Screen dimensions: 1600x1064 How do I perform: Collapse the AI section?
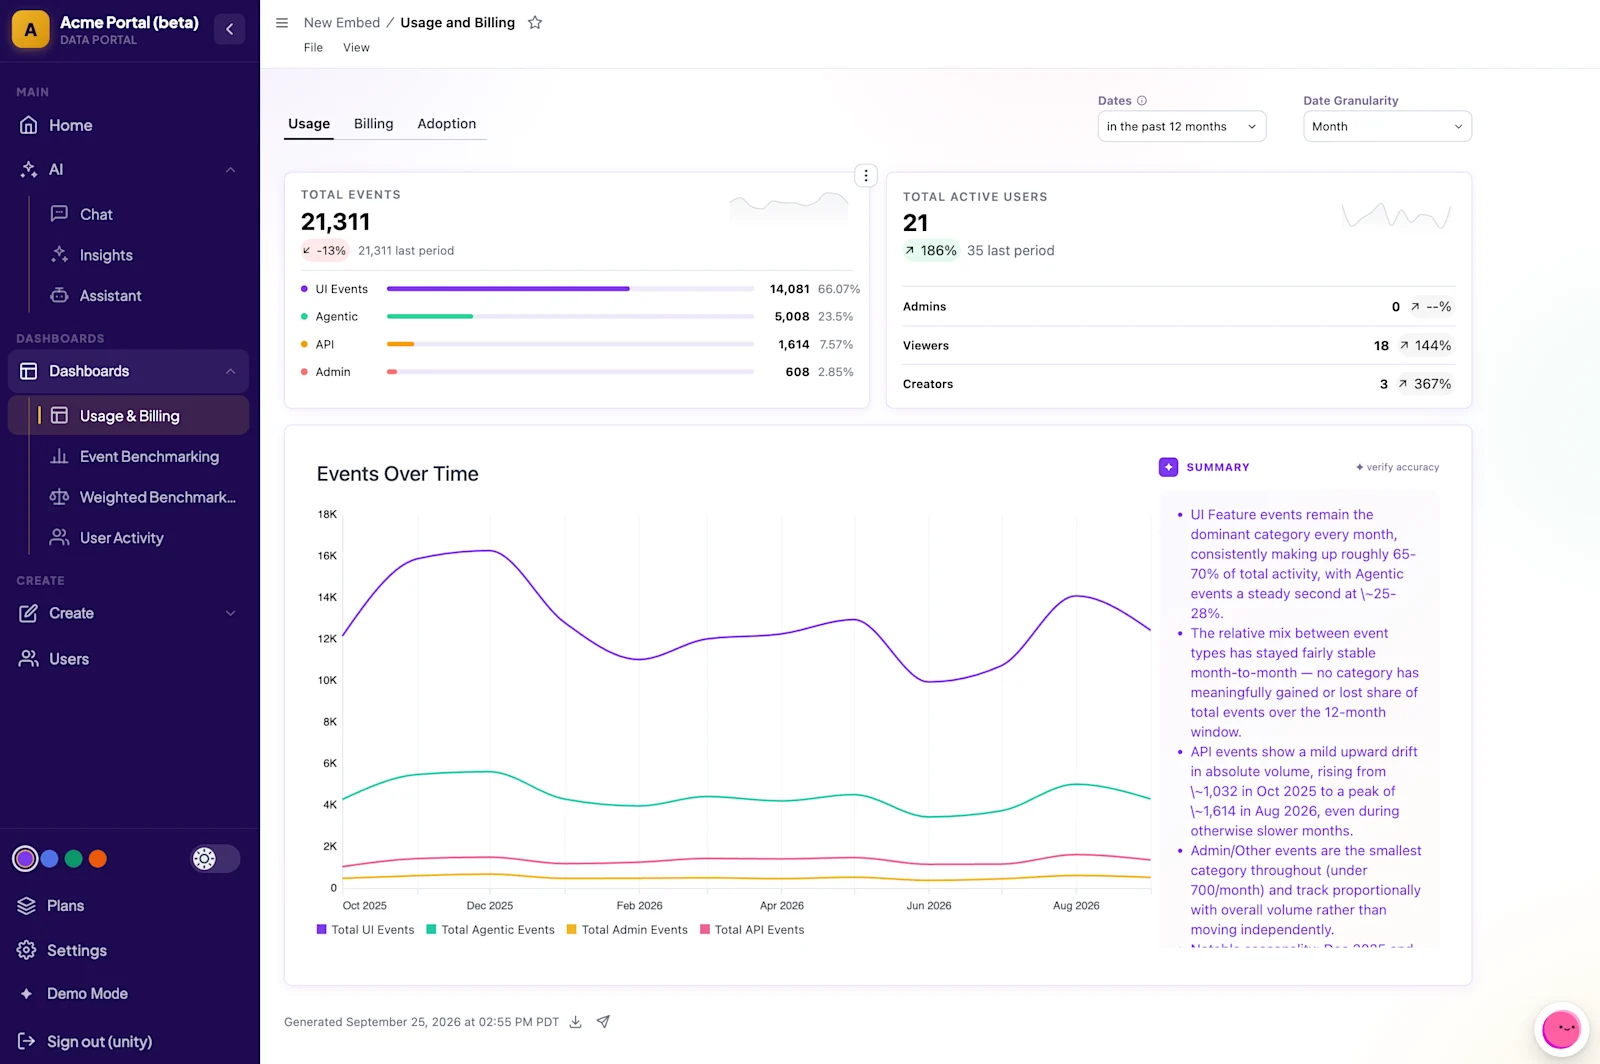pos(231,170)
